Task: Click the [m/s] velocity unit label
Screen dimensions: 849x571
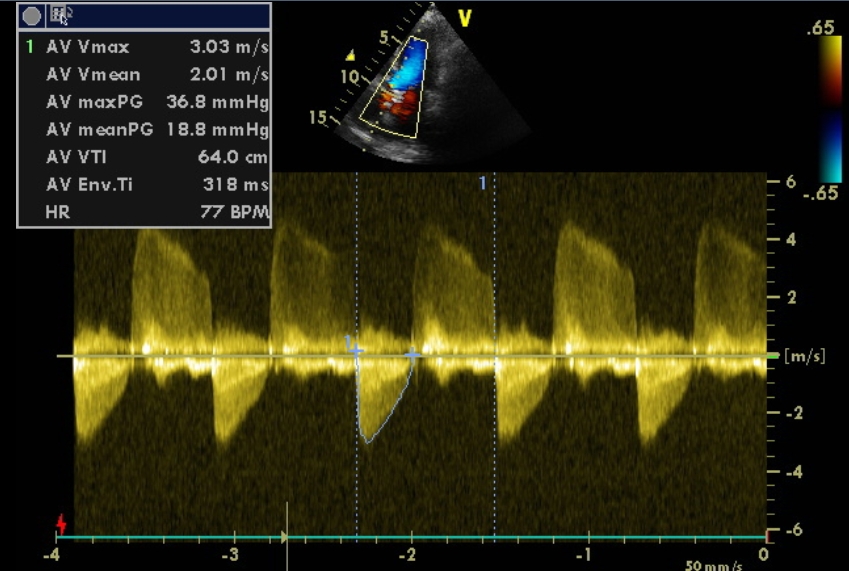Action: pos(805,356)
